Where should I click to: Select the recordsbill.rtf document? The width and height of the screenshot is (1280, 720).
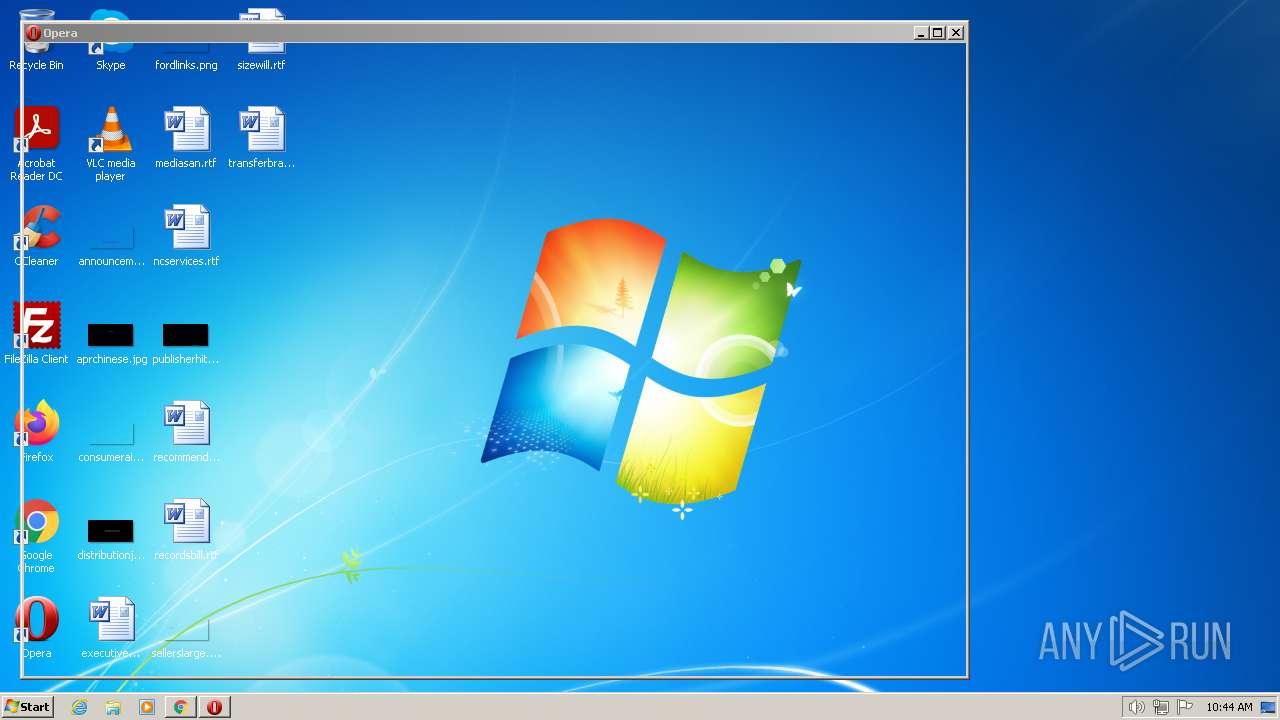[186, 530]
